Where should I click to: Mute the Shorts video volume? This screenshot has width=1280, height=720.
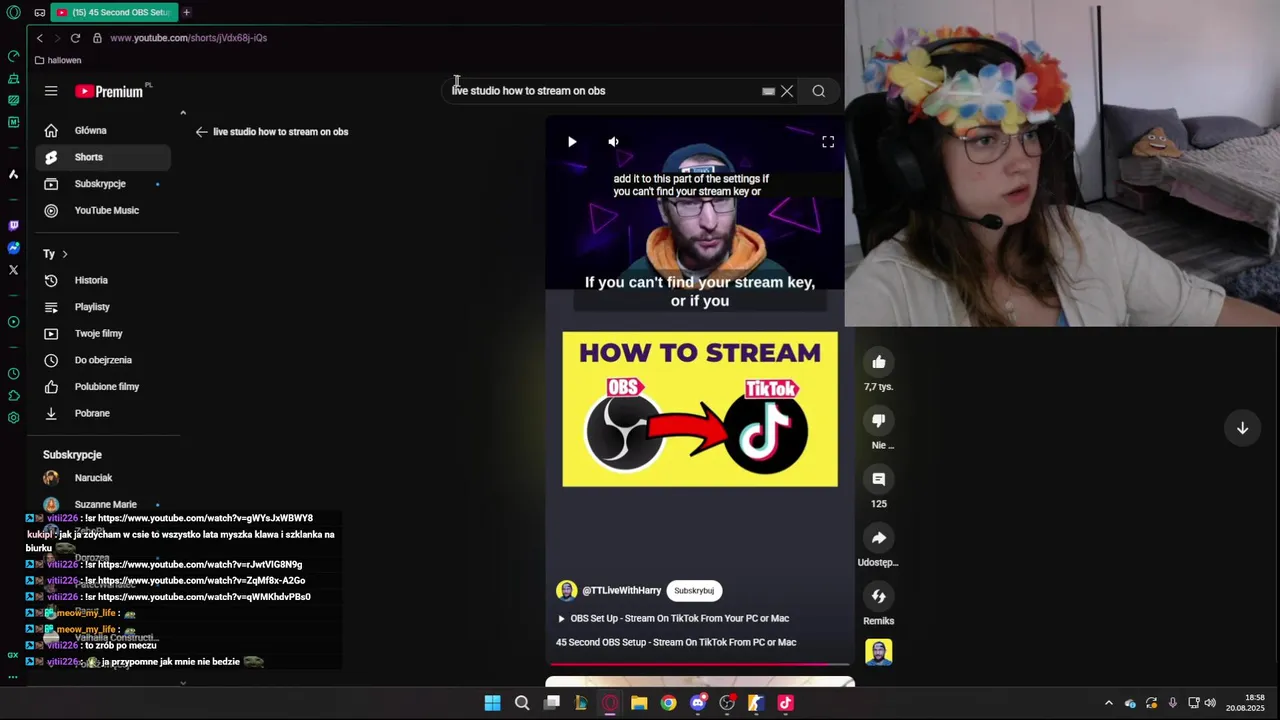(x=613, y=142)
